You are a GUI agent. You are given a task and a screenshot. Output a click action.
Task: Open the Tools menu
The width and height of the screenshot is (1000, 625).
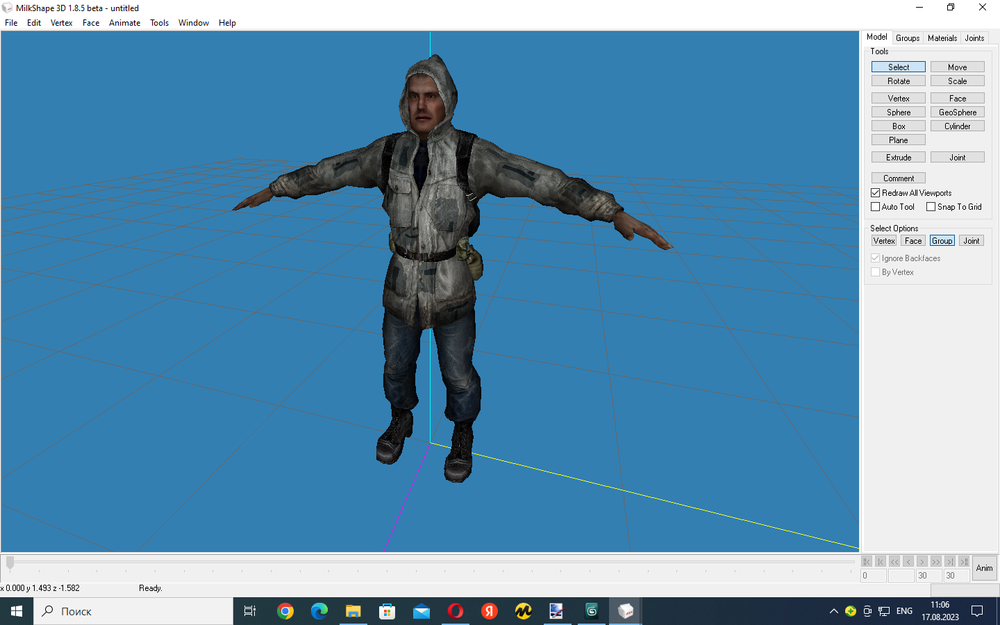click(x=158, y=22)
